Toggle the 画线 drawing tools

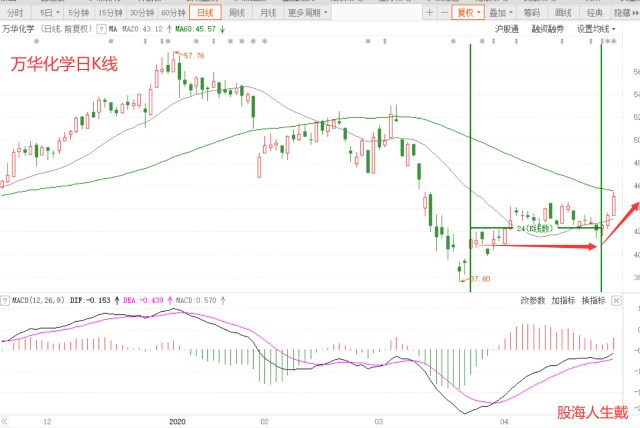click(563, 13)
